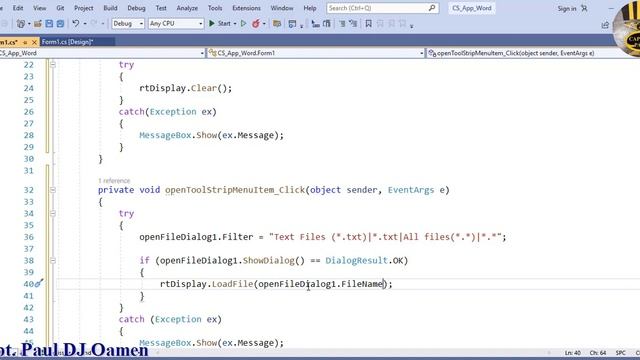Open the New Project dropdown arrow
This screenshot has height=360, width=640.
(29, 24)
